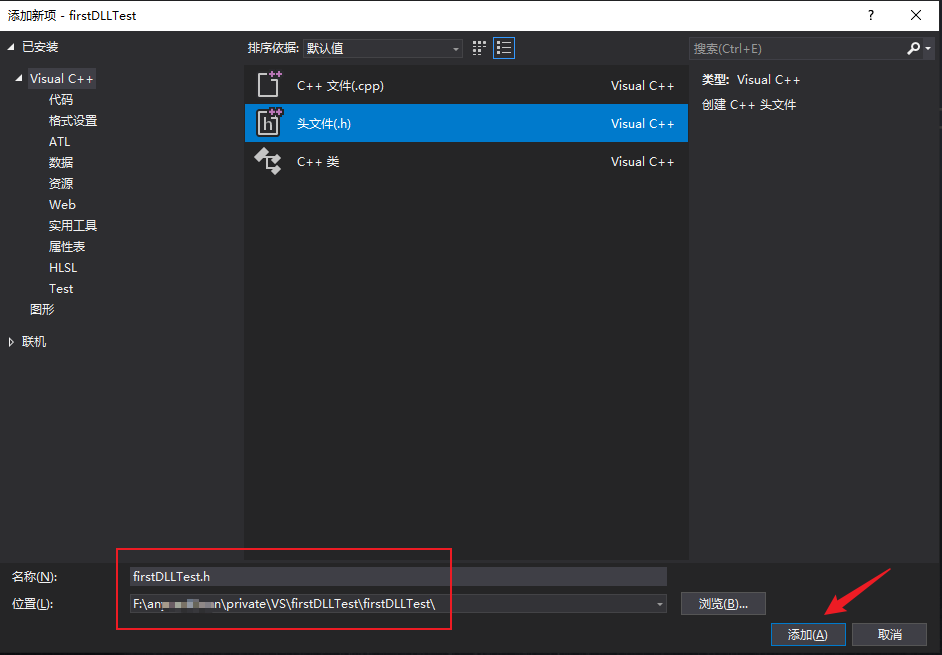Choose the C++ 类 template
This screenshot has width=942, height=655.
coord(466,161)
